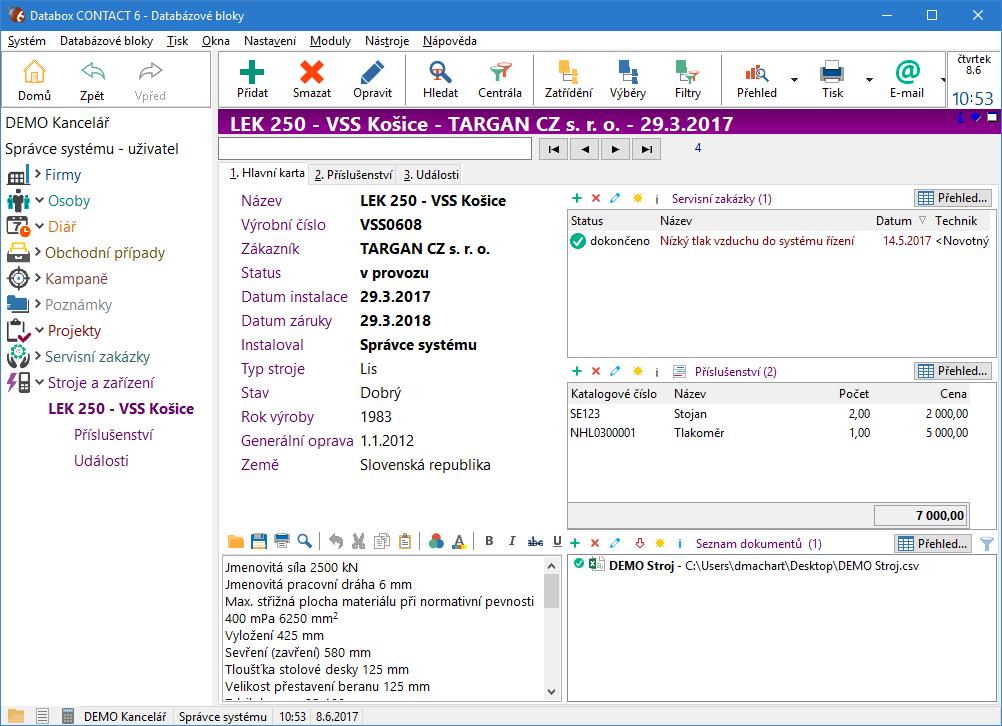1002x726 pixels.
Task: Save the note with the floppy disk icon
Action: pos(259,541)
